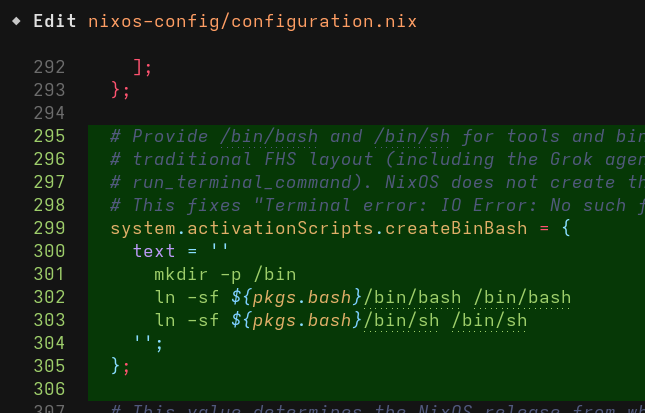Select line number 297
This screenshot has height=413, width=645.
[x=49, y=182]
